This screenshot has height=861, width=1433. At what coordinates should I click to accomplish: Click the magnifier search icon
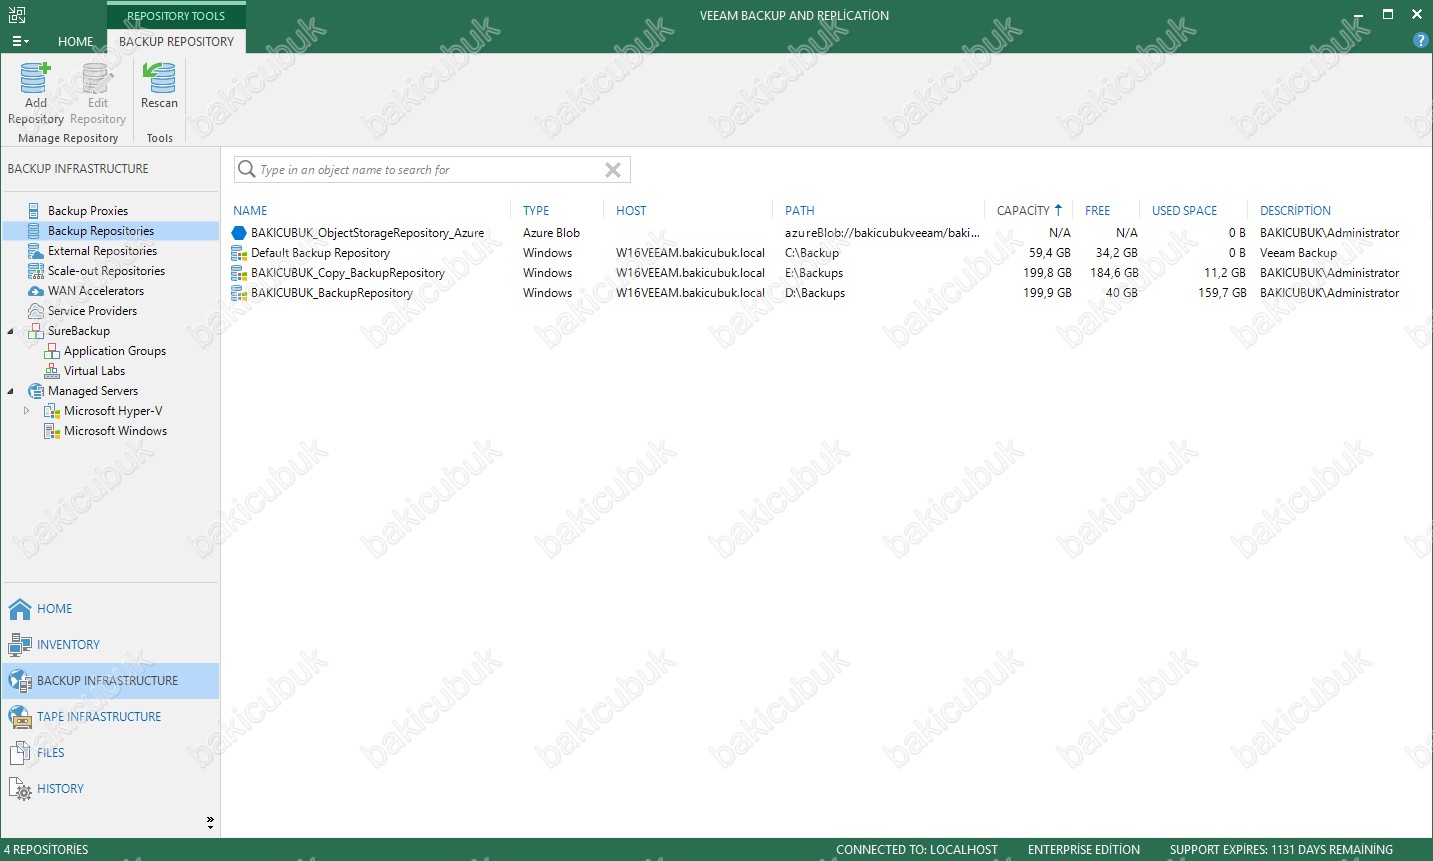[247, 169]
